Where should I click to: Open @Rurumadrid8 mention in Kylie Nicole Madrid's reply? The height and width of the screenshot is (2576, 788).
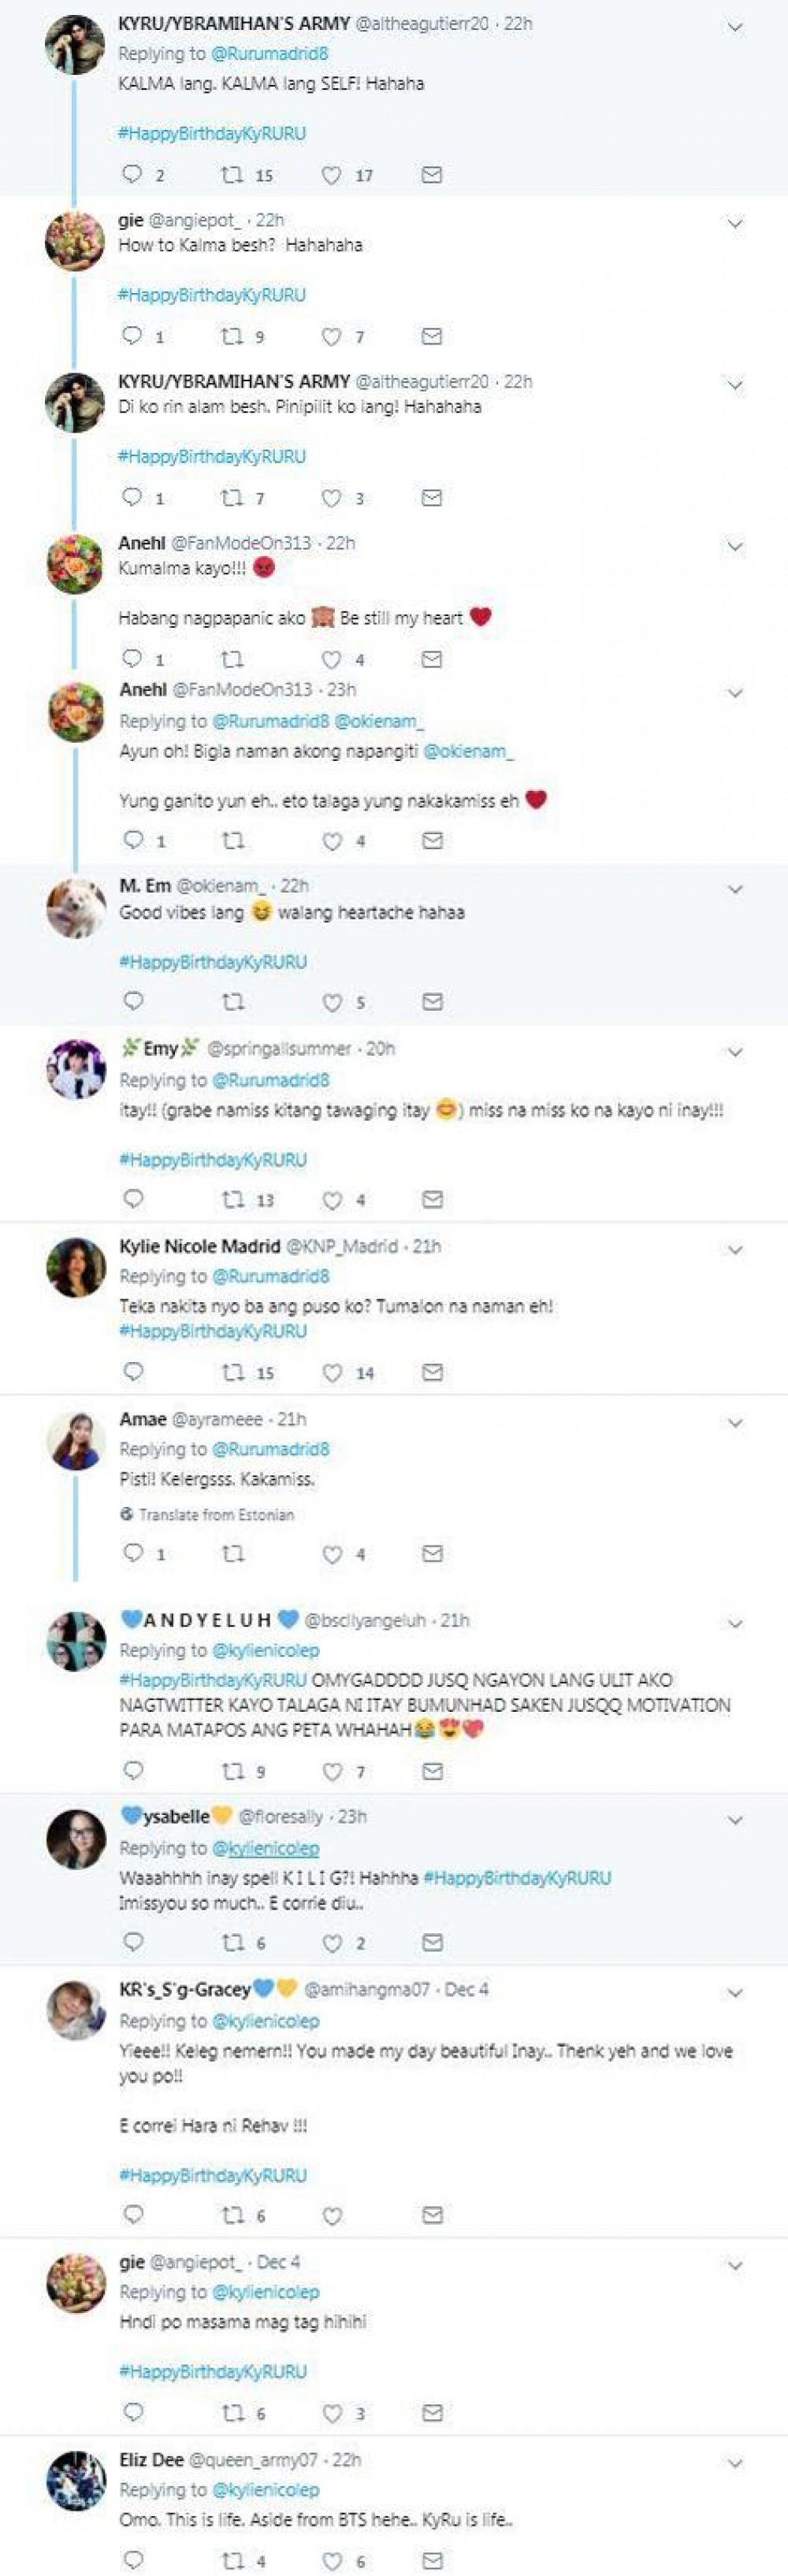(271, 1276)
